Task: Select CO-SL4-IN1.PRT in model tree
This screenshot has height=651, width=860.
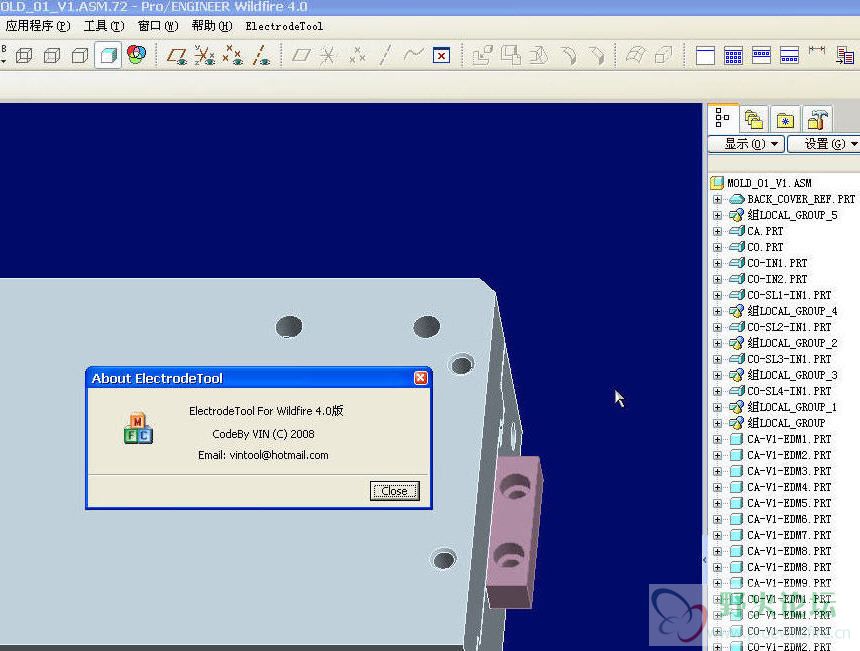Action: [x=789, y=391]
